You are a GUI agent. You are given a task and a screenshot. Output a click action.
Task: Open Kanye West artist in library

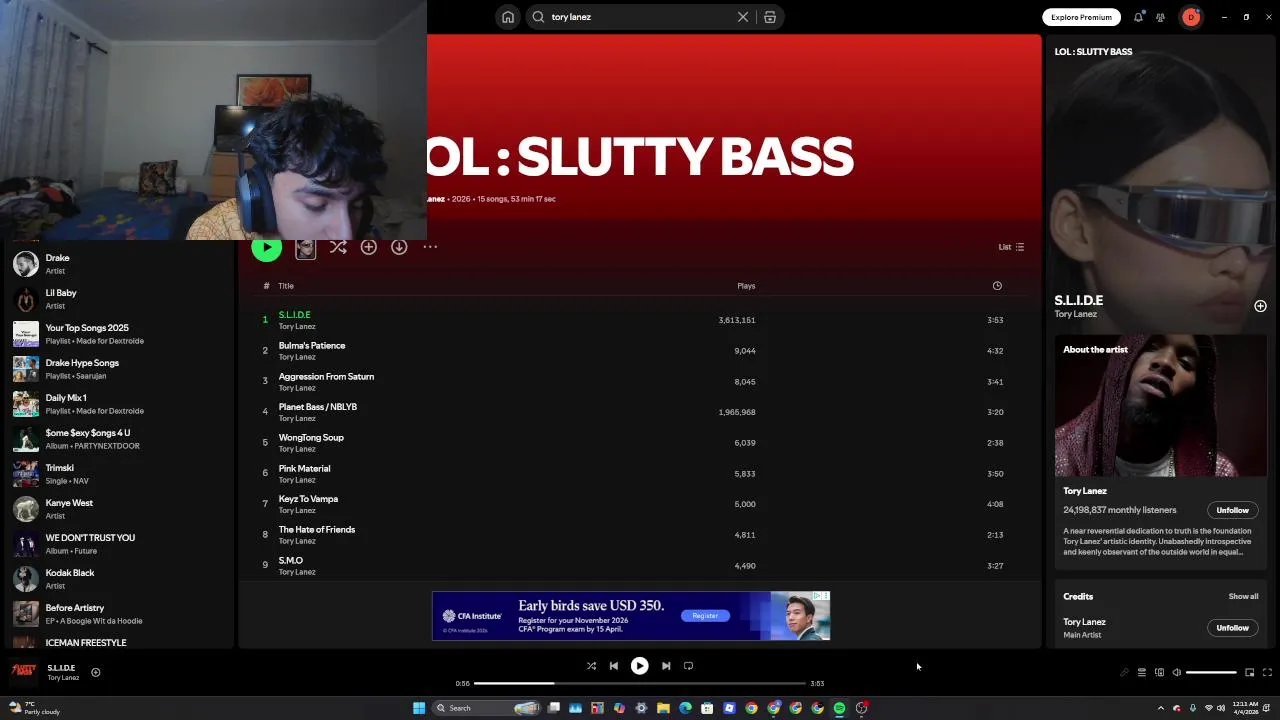[120, 509]
